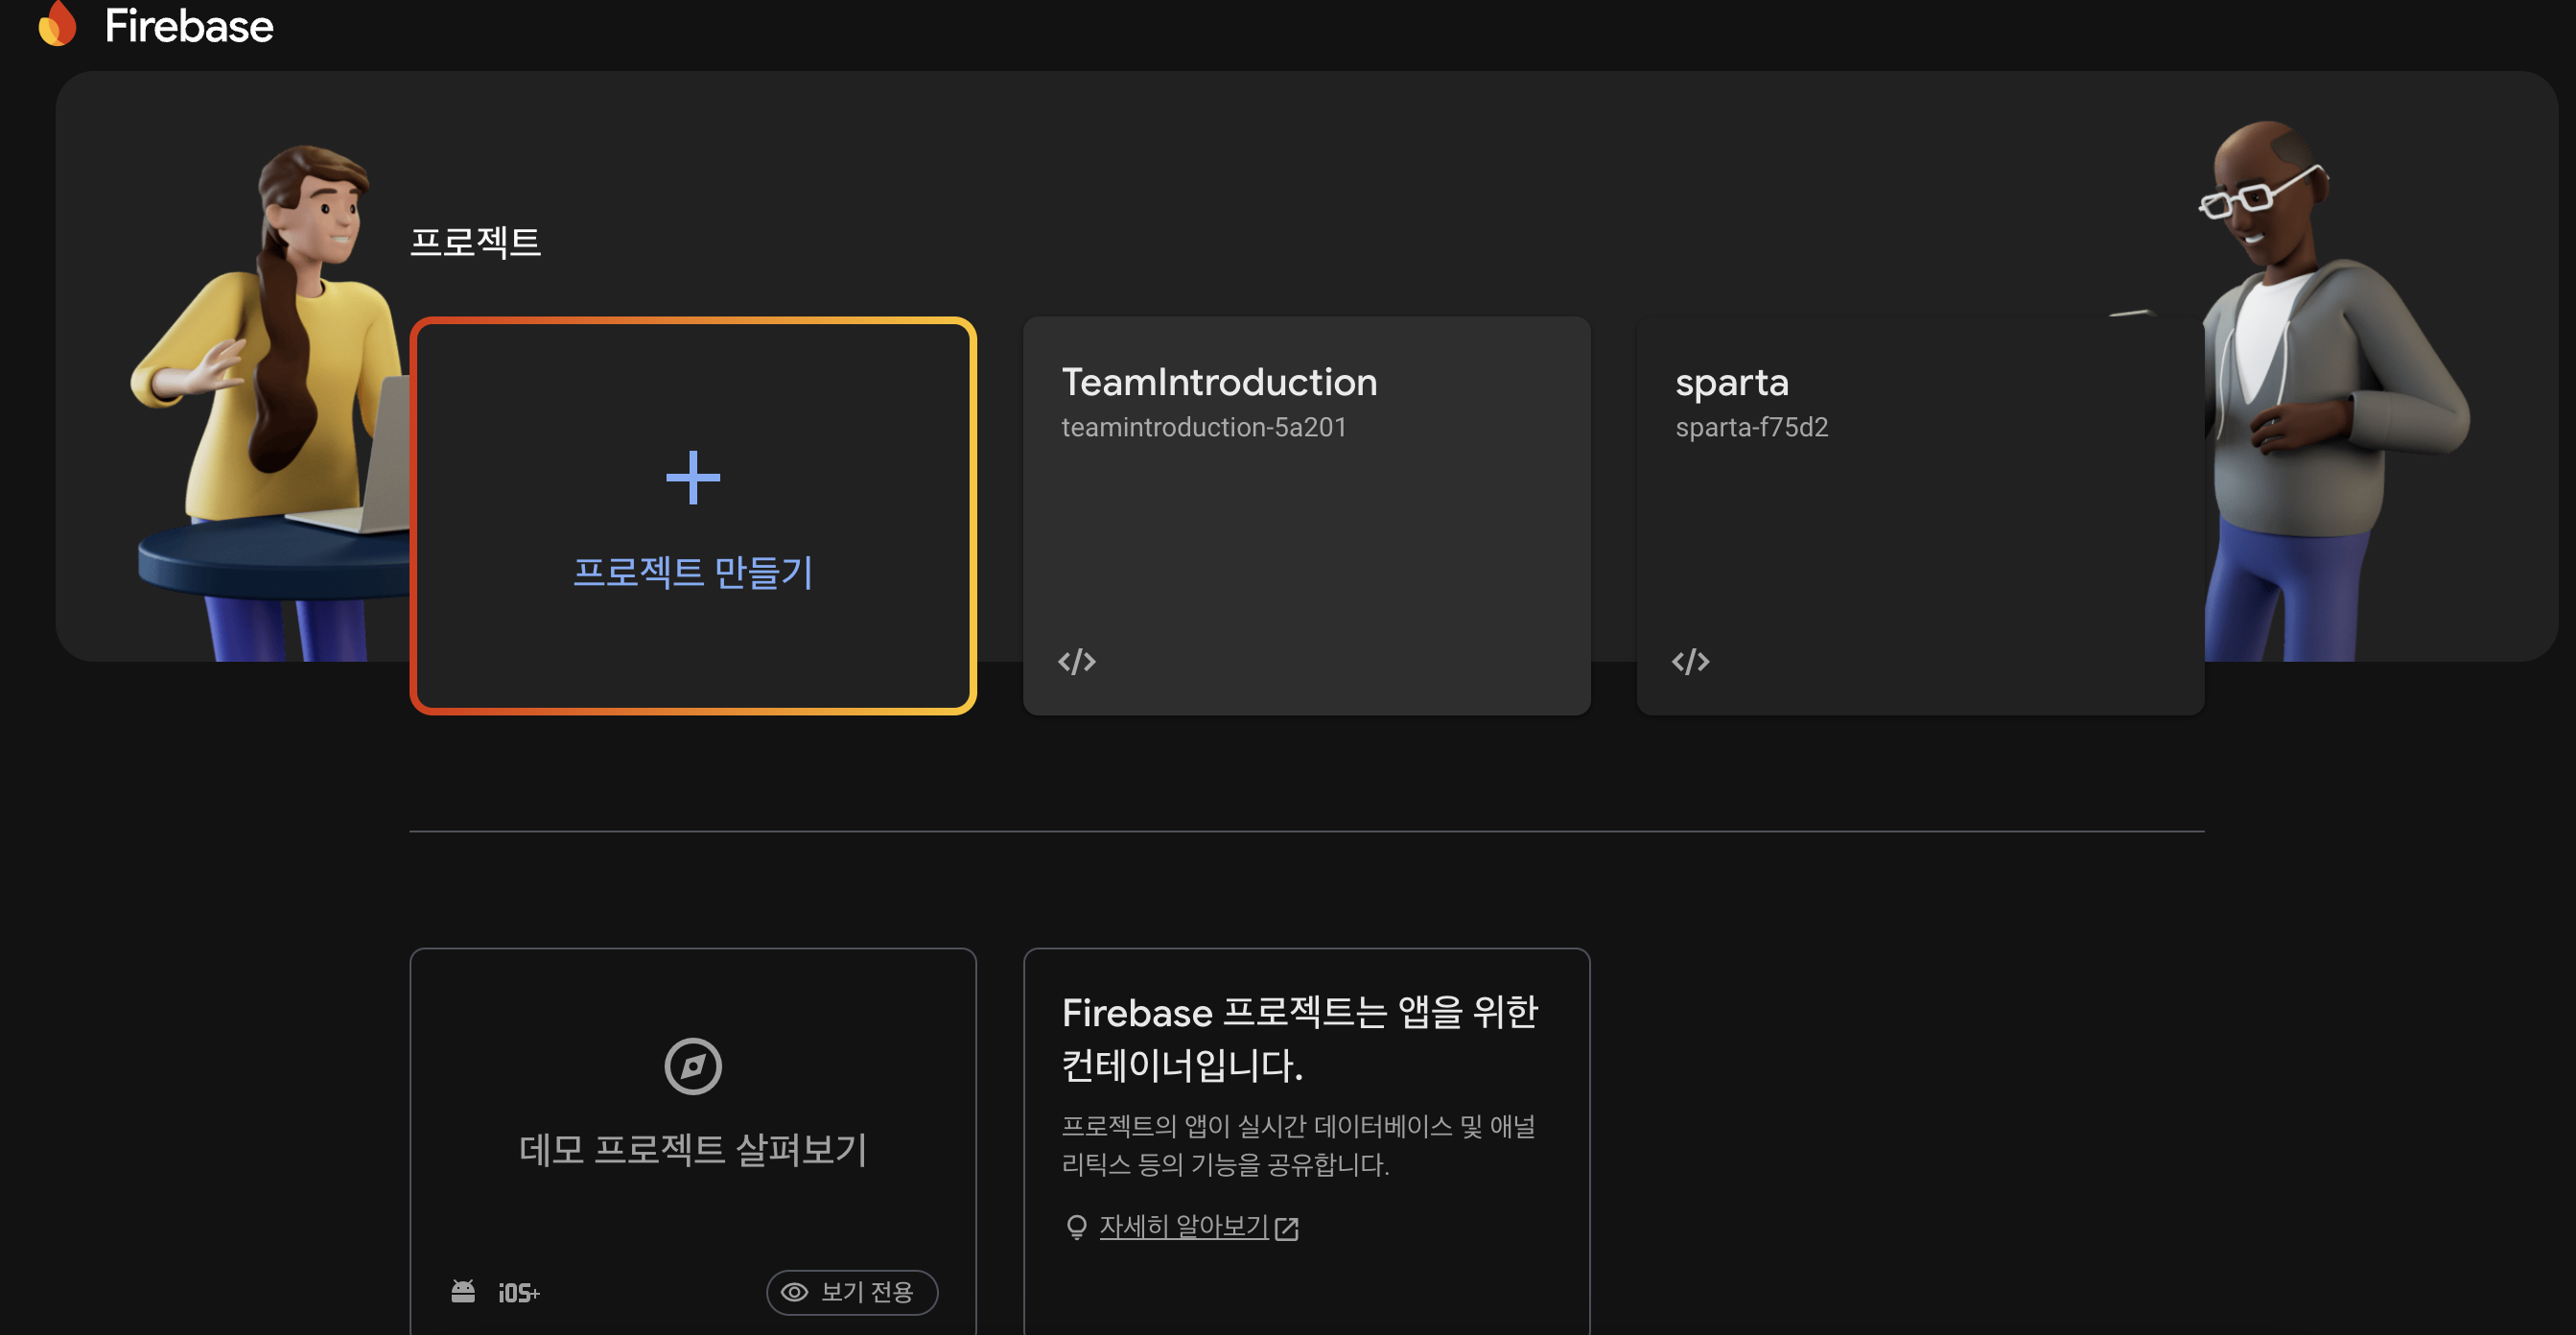Click web app icon in sparta card
The width and height of the screenshot is (2576, 1335).
tap(1690, 662)
